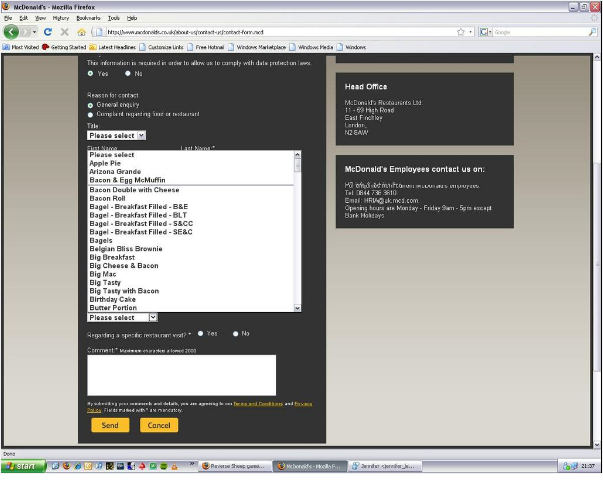Click the search magnifier icon

point(593,32)
